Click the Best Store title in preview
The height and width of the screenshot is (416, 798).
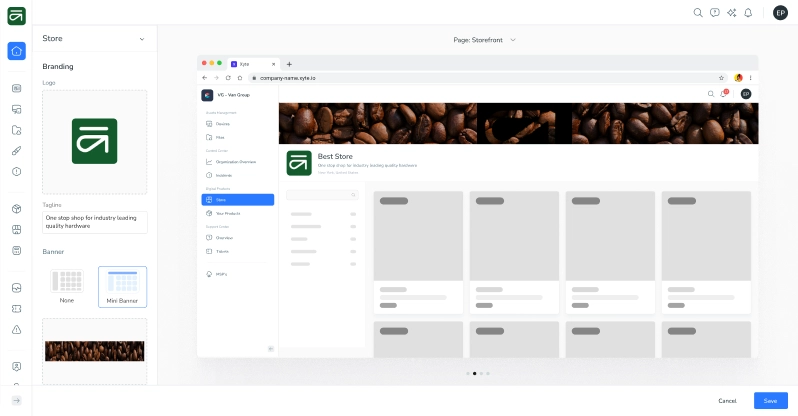coord(335,156)
